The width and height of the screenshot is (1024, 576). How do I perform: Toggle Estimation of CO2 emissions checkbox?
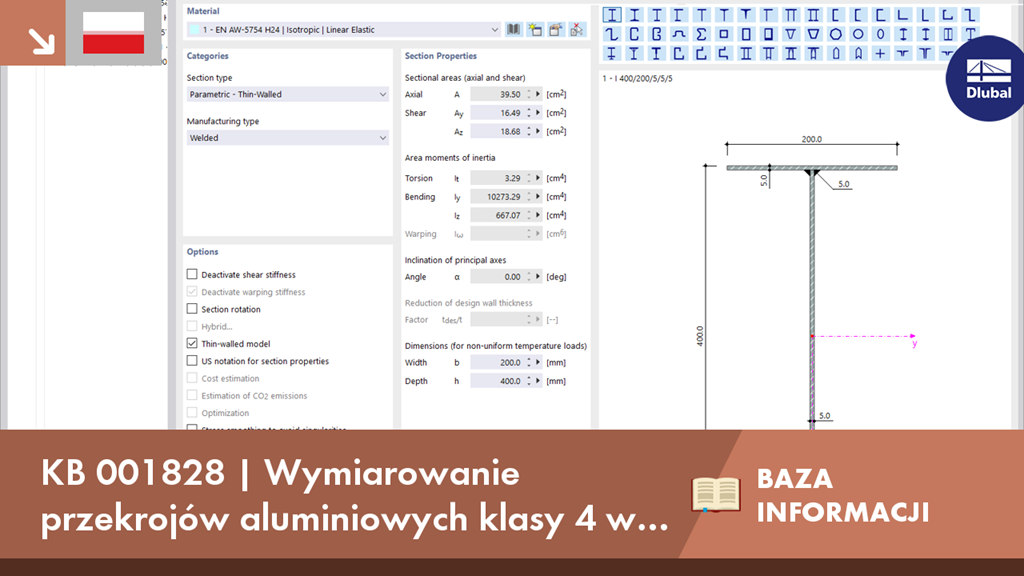(x=192, y=395)
